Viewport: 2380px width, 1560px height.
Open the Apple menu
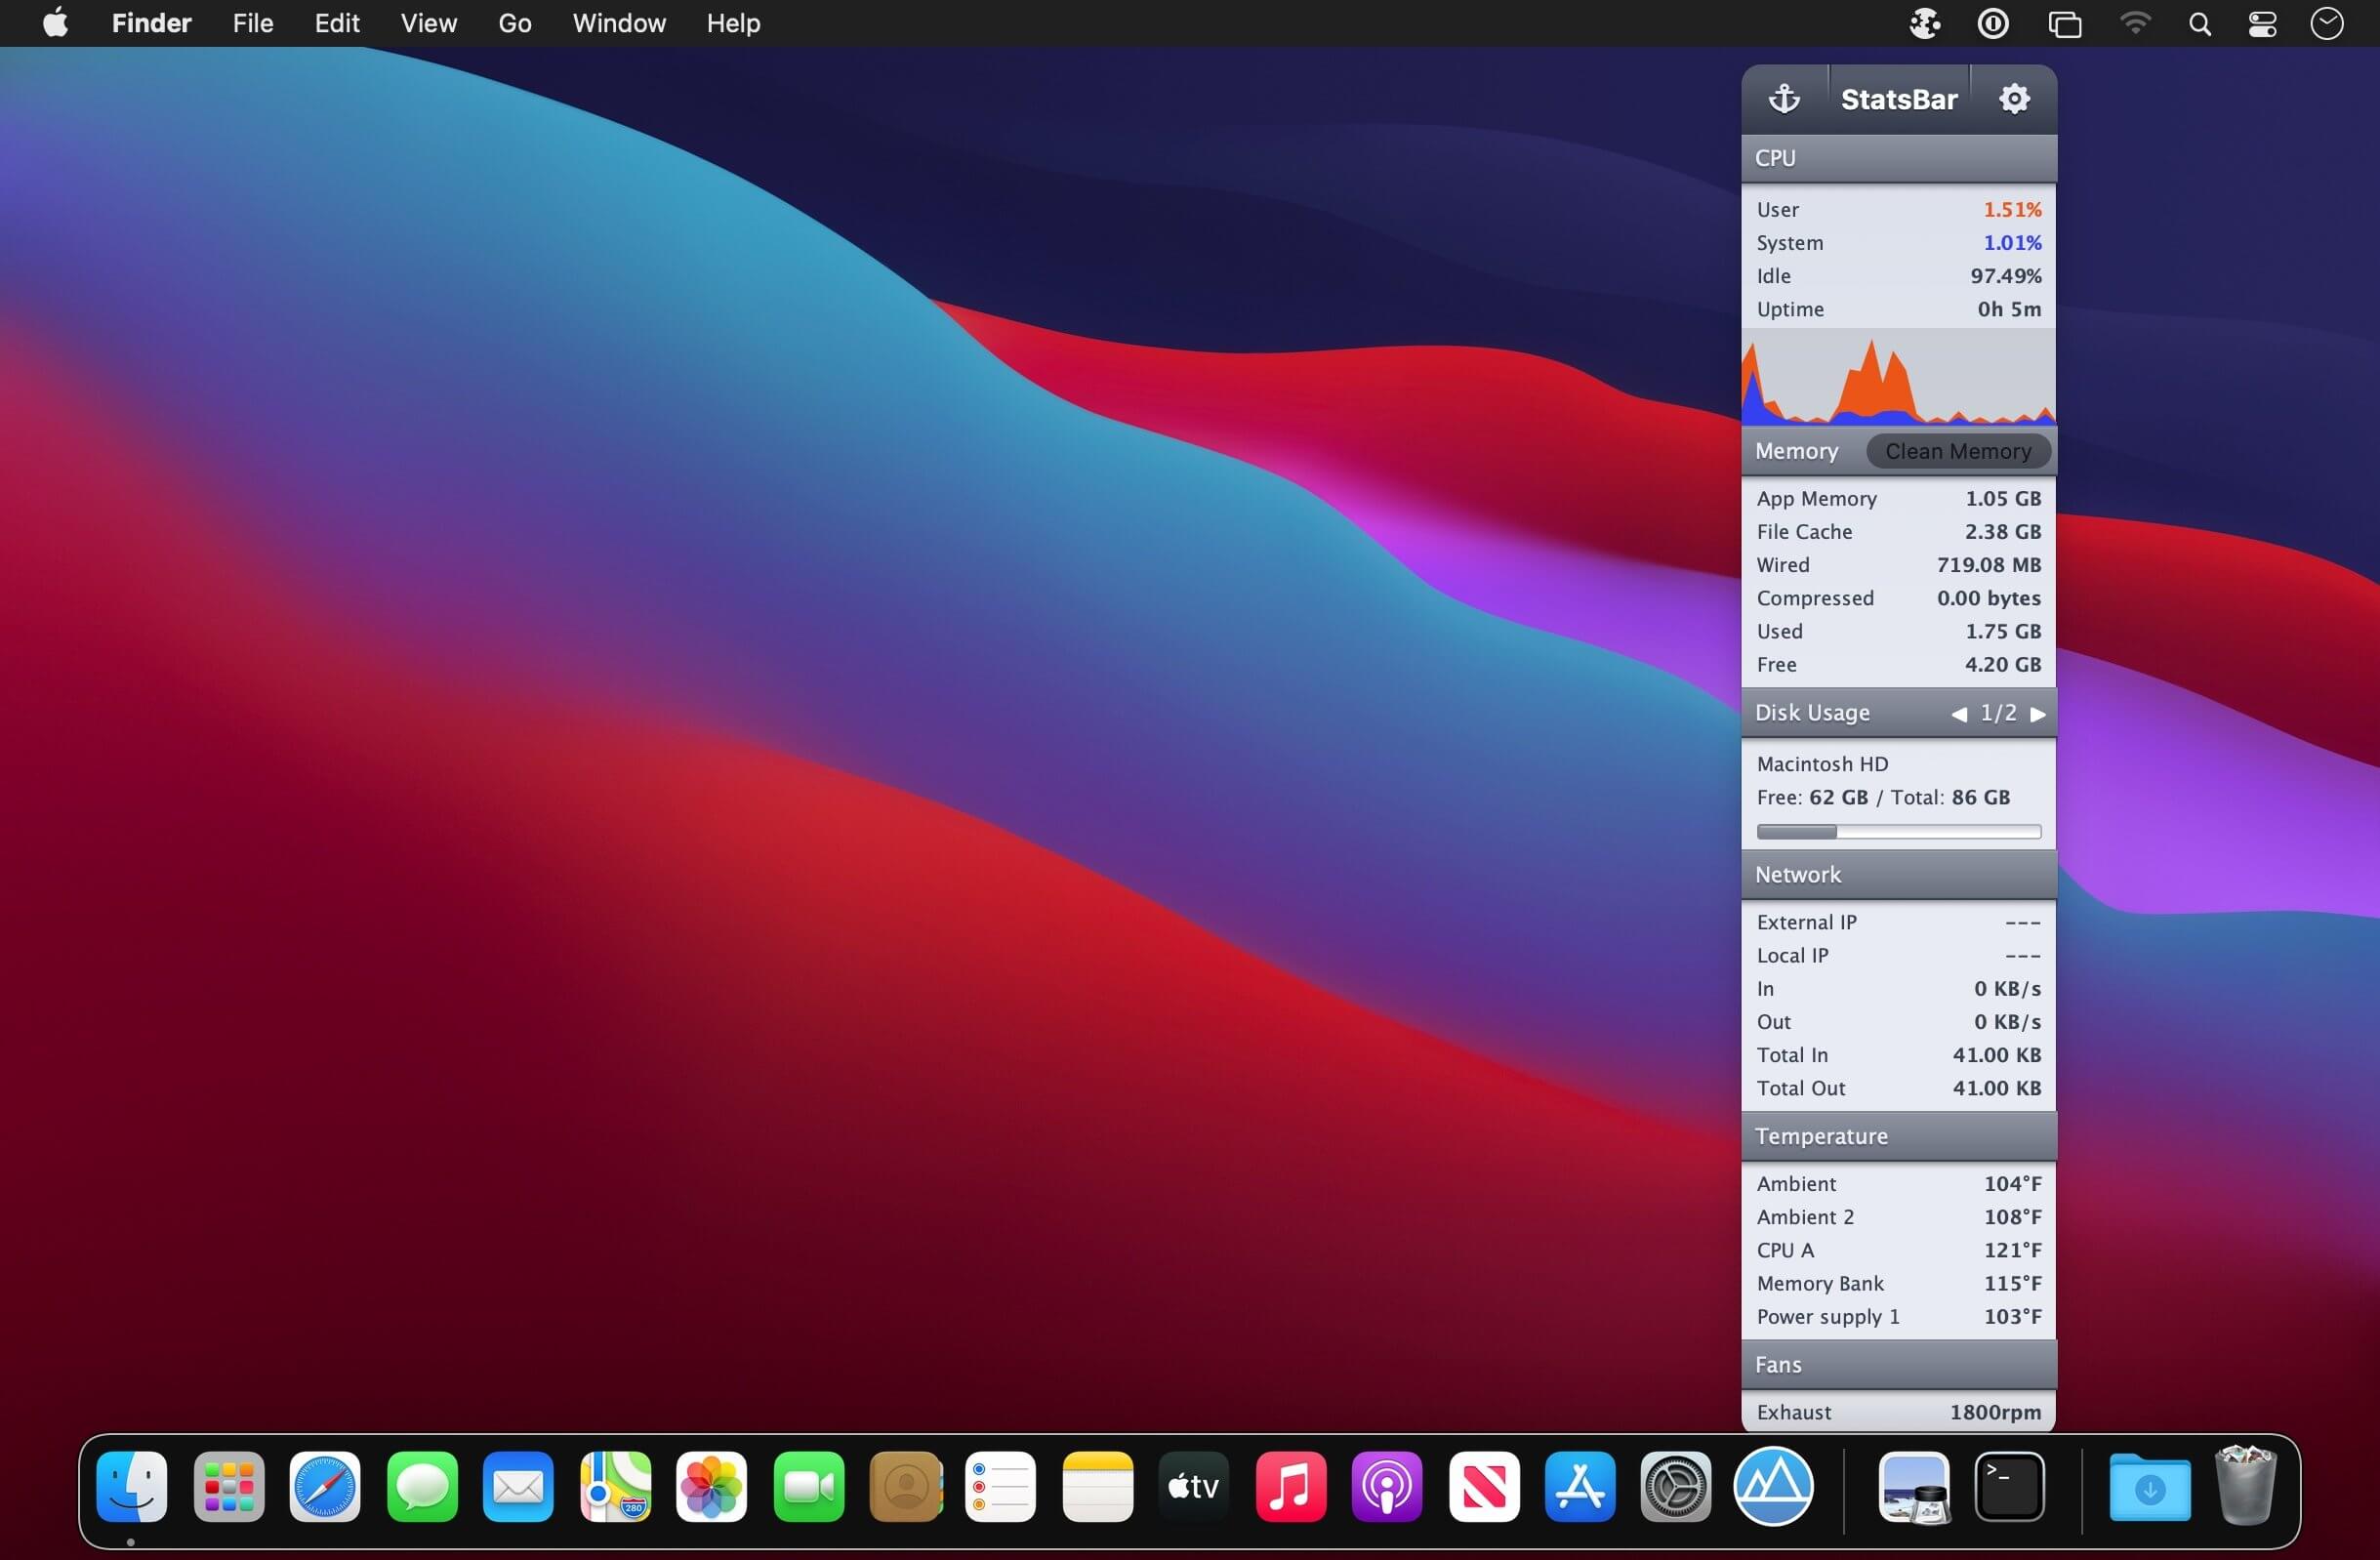pyautogui.click(x=56, y=23)
